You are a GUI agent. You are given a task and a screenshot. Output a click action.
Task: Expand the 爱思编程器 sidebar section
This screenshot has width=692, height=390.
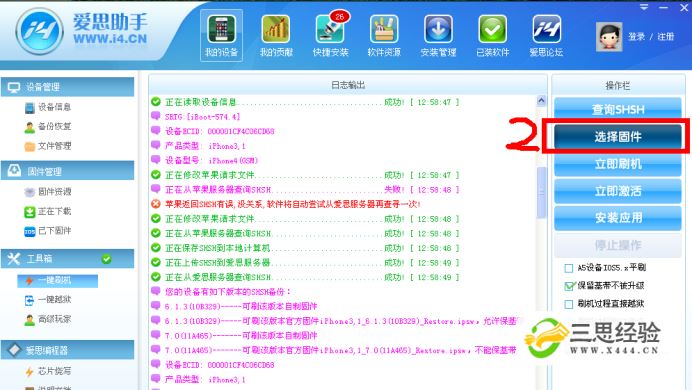pos(68,350)
